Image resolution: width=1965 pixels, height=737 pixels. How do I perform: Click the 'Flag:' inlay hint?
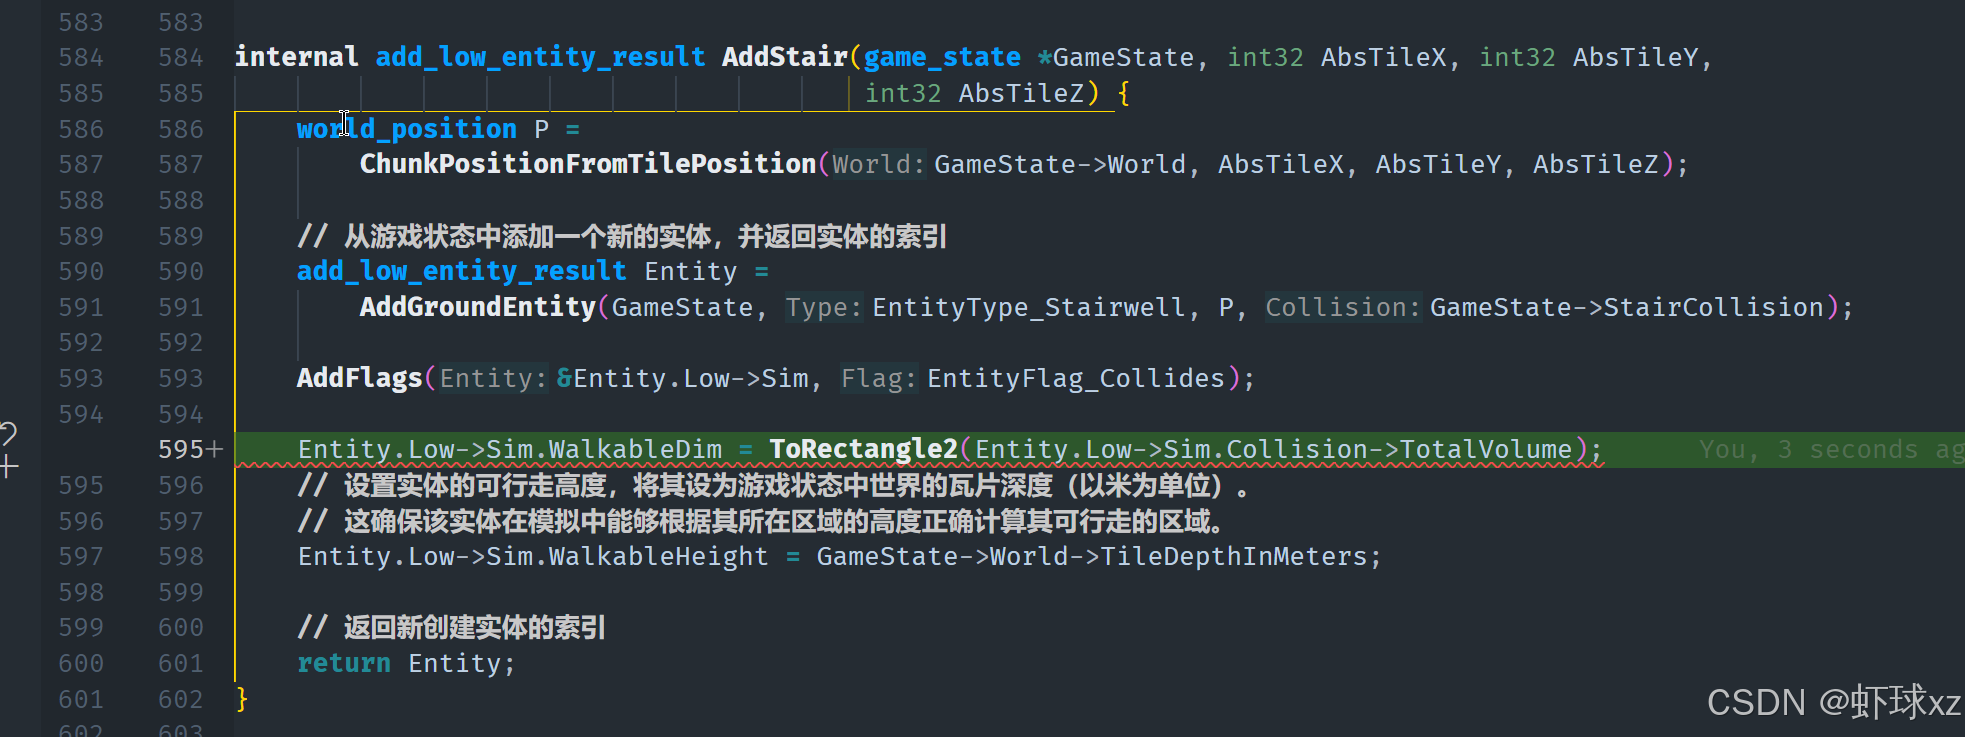(x=879, y=378)
